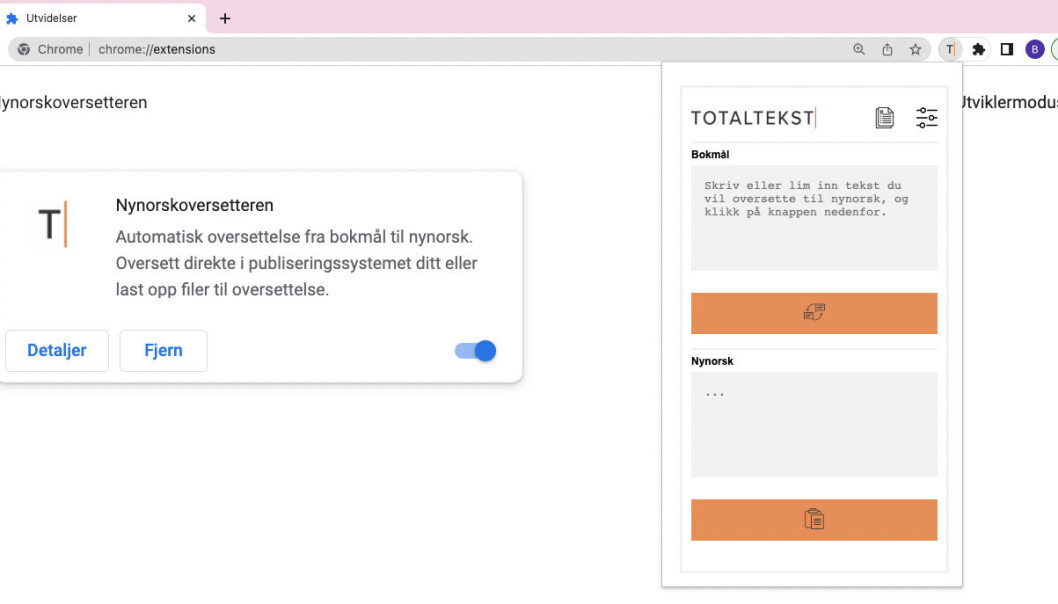
Task: Click the Utviklermodus label
Action: pos(1008,103)
